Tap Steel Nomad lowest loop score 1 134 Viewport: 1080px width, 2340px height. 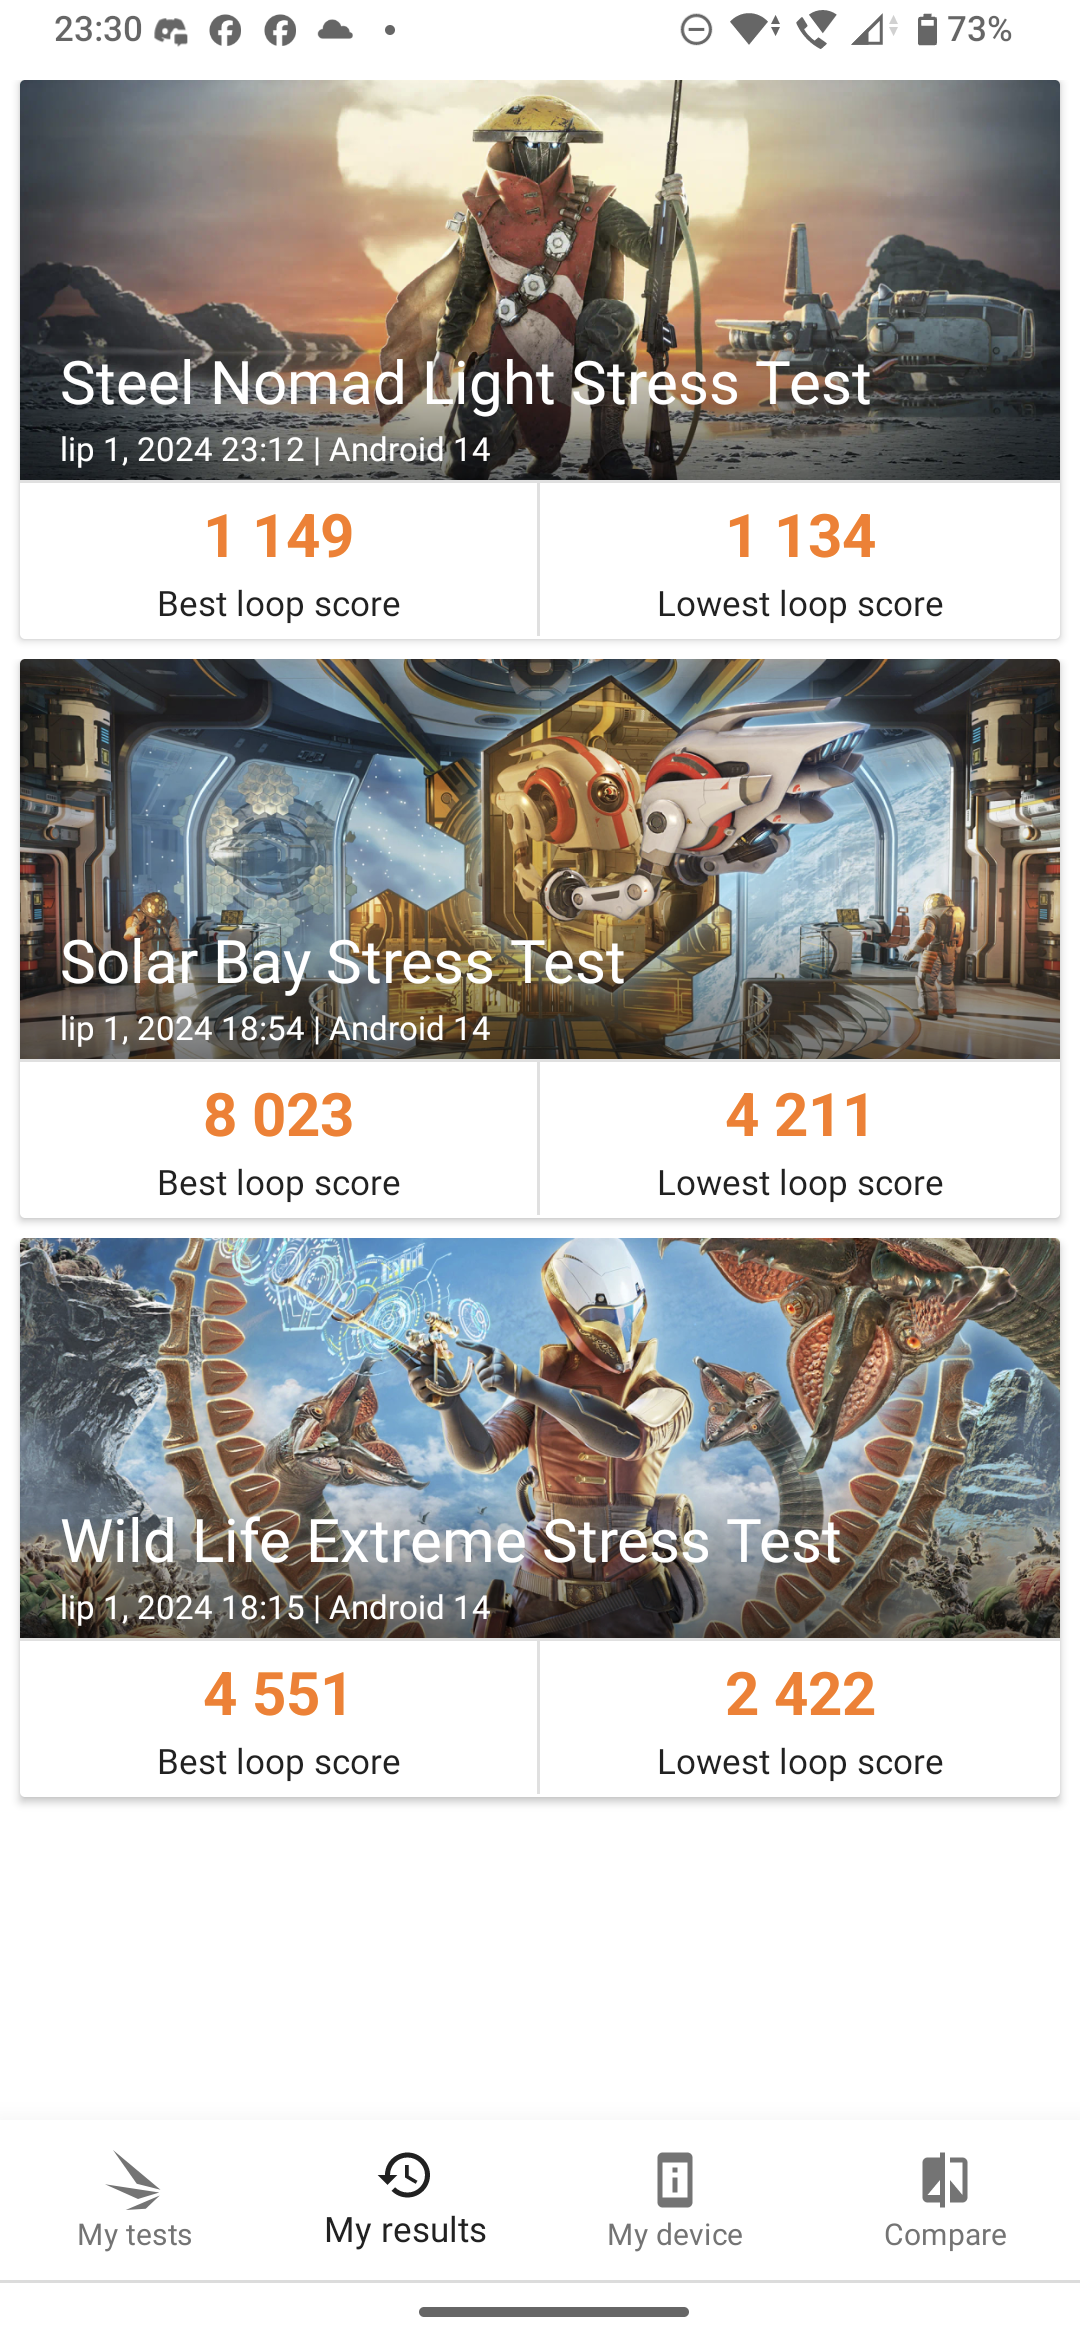click(x=800, y=537)
